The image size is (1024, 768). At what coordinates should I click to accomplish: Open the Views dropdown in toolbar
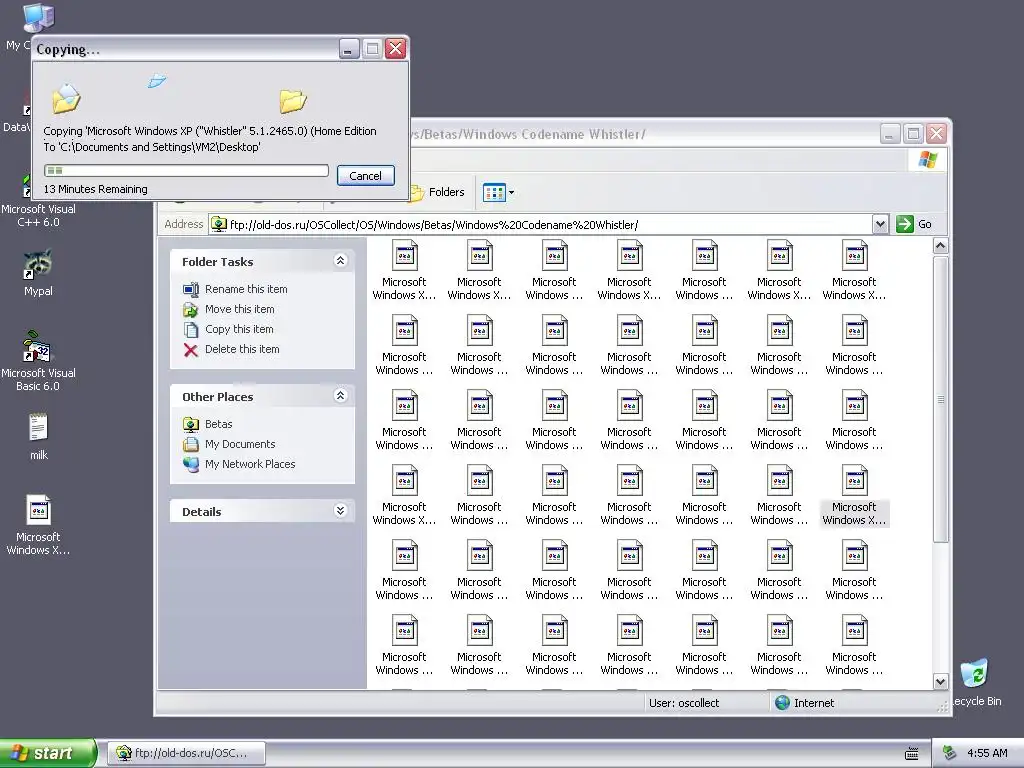pos(498,192)
